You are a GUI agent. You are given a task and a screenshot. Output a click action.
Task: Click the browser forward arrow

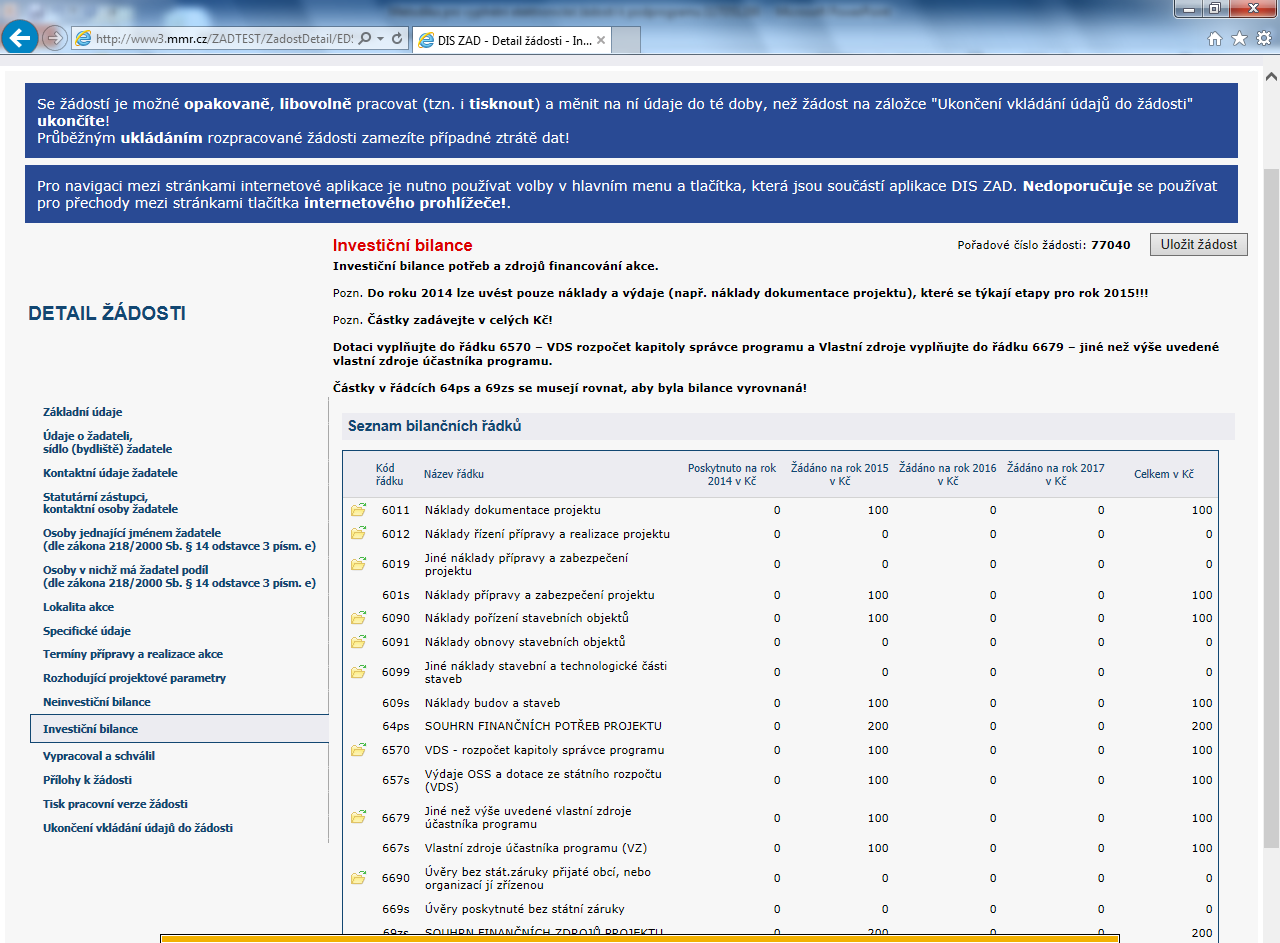[55, 38]
